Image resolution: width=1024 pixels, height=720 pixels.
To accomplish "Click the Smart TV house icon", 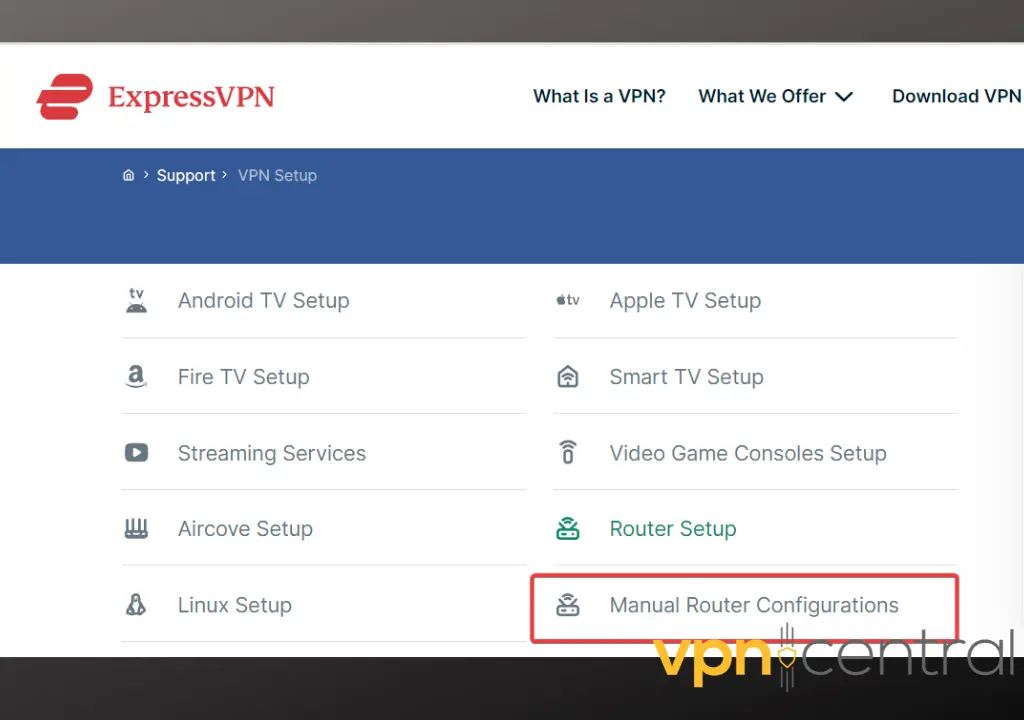I will pyautogui.click(x=568, y=377).
